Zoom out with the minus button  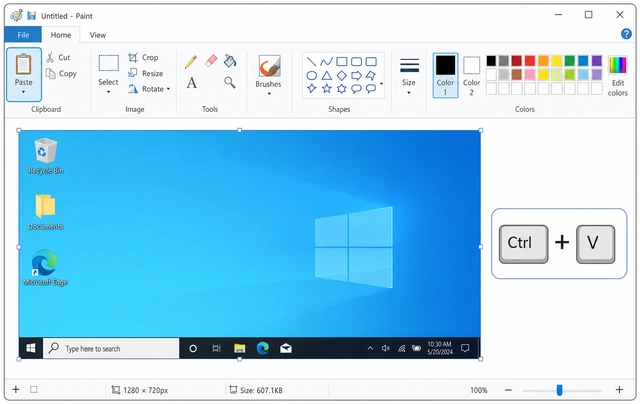tap(508, 390)
